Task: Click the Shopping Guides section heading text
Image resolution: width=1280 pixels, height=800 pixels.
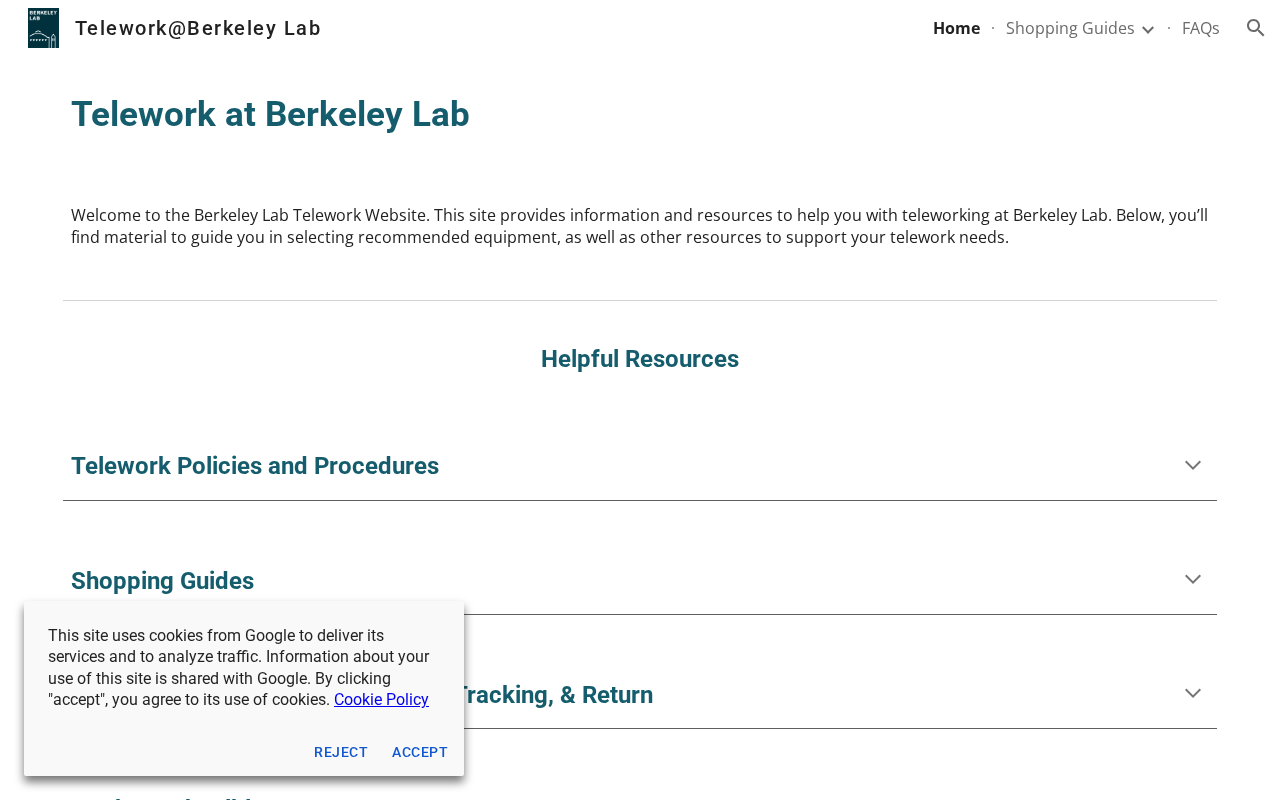Action: [x=162, y=581]
